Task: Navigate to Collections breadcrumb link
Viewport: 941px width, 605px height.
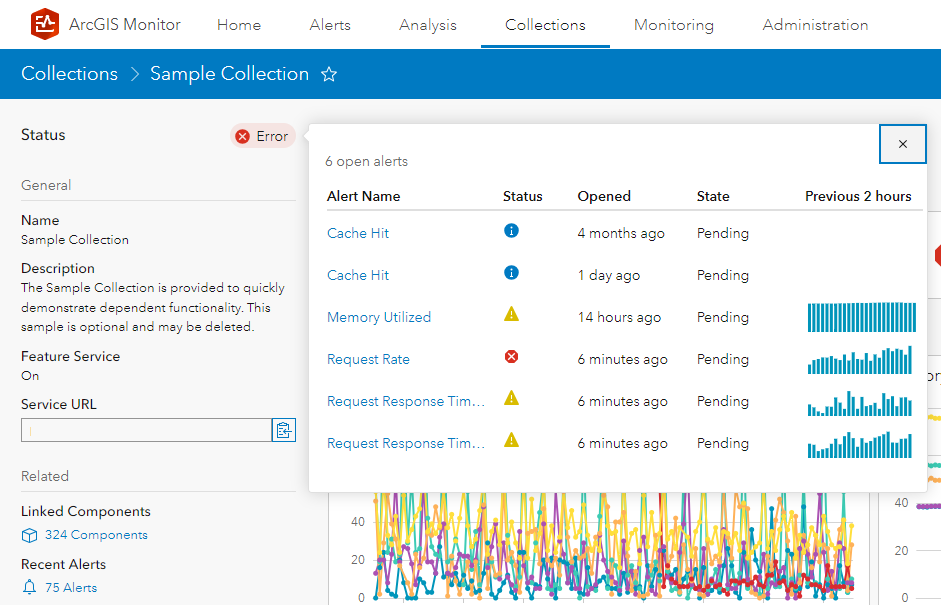Action: [69, 74]
